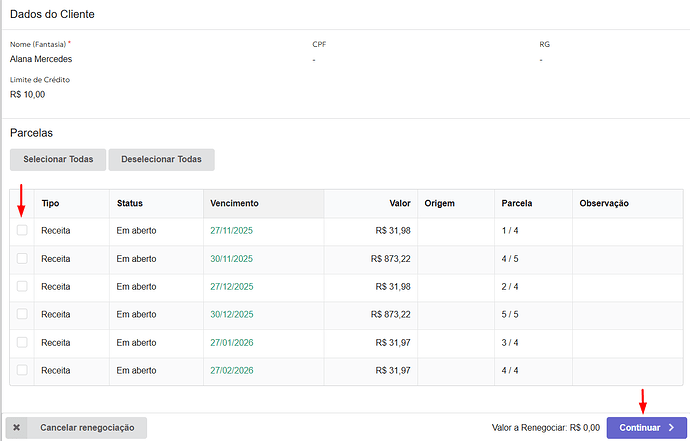Click the Selecionar Todas button
This screenshot has height=441, width=690.
coord(58,159)
